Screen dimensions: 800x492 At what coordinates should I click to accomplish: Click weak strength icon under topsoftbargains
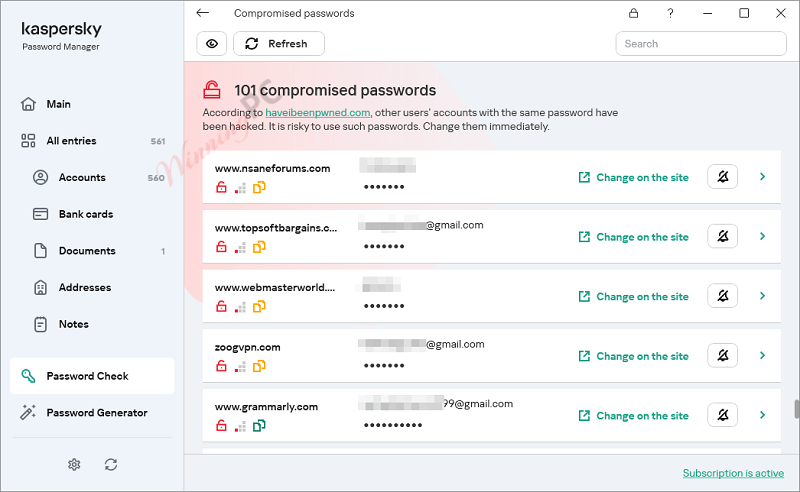240,248
